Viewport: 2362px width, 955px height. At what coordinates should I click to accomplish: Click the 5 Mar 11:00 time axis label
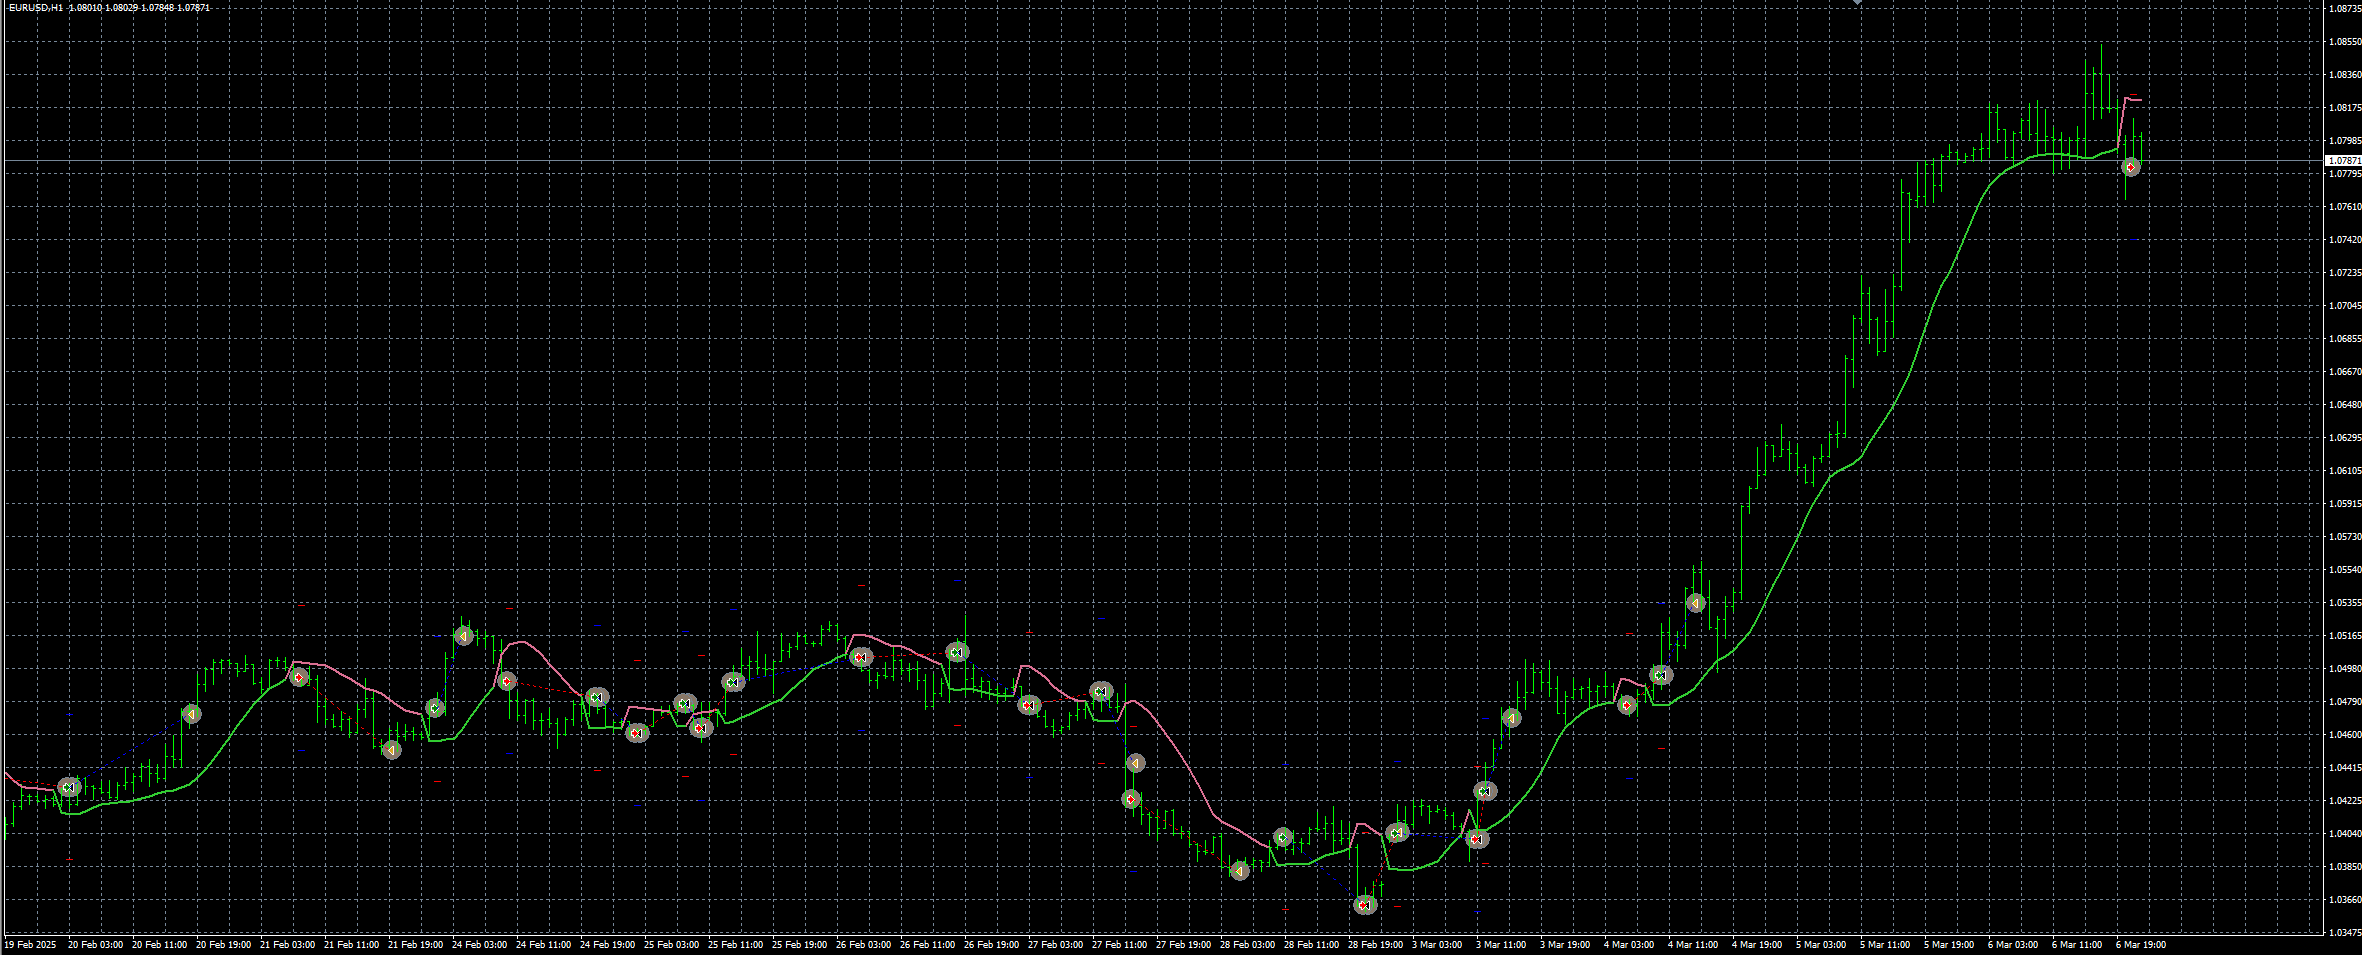pos(1885,945)
